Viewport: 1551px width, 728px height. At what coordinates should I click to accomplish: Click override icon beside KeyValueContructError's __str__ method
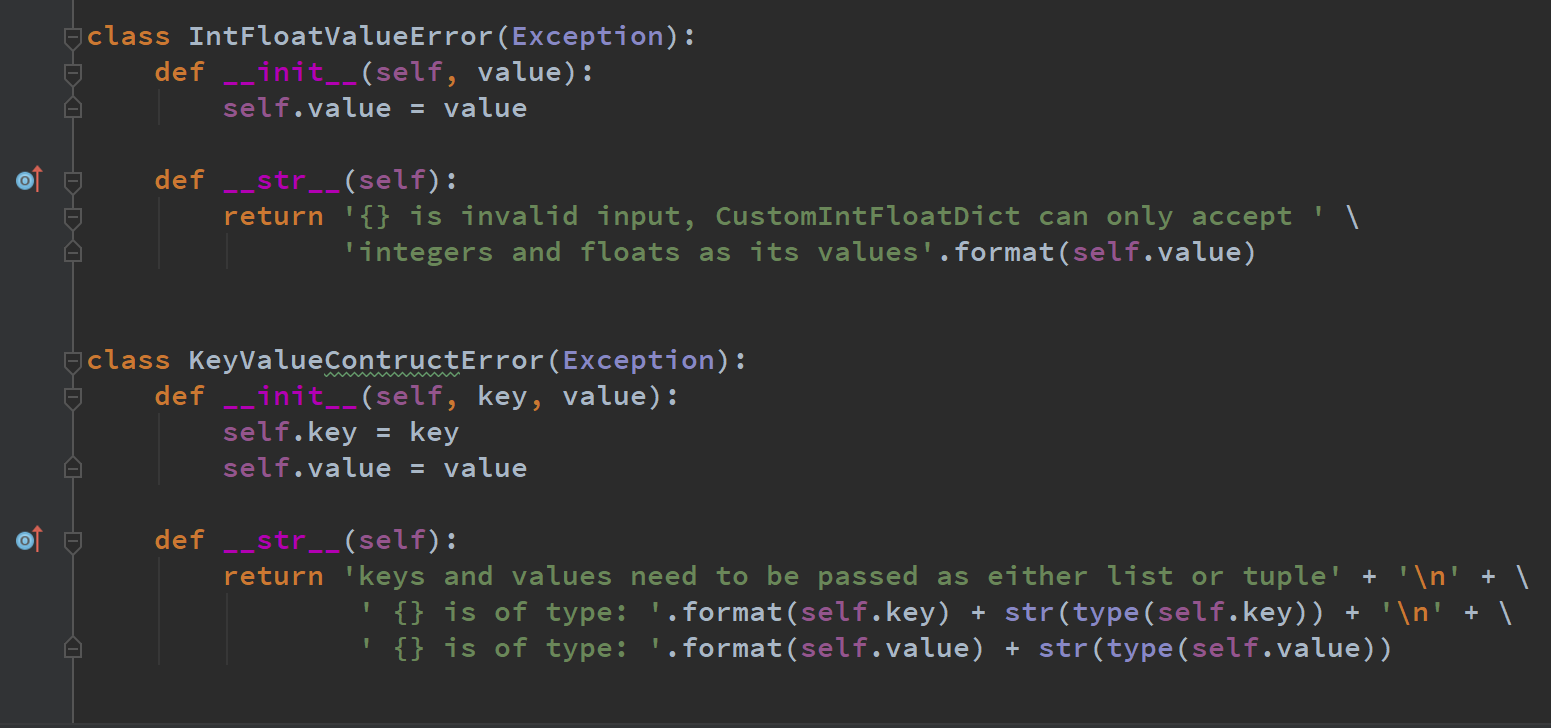[29, 541]
